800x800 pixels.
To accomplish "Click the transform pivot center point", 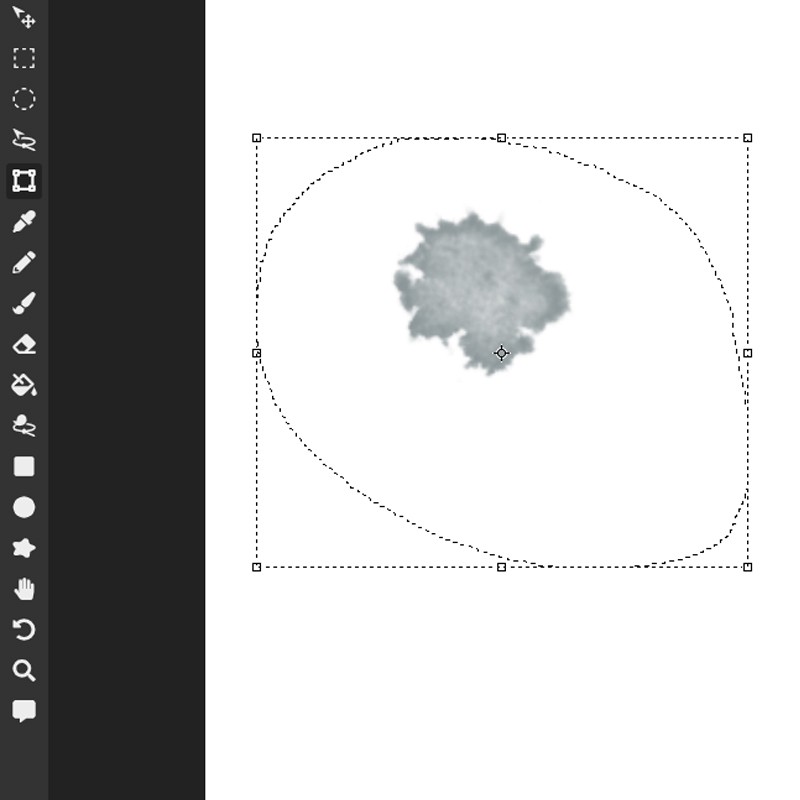I will point(502,353).
